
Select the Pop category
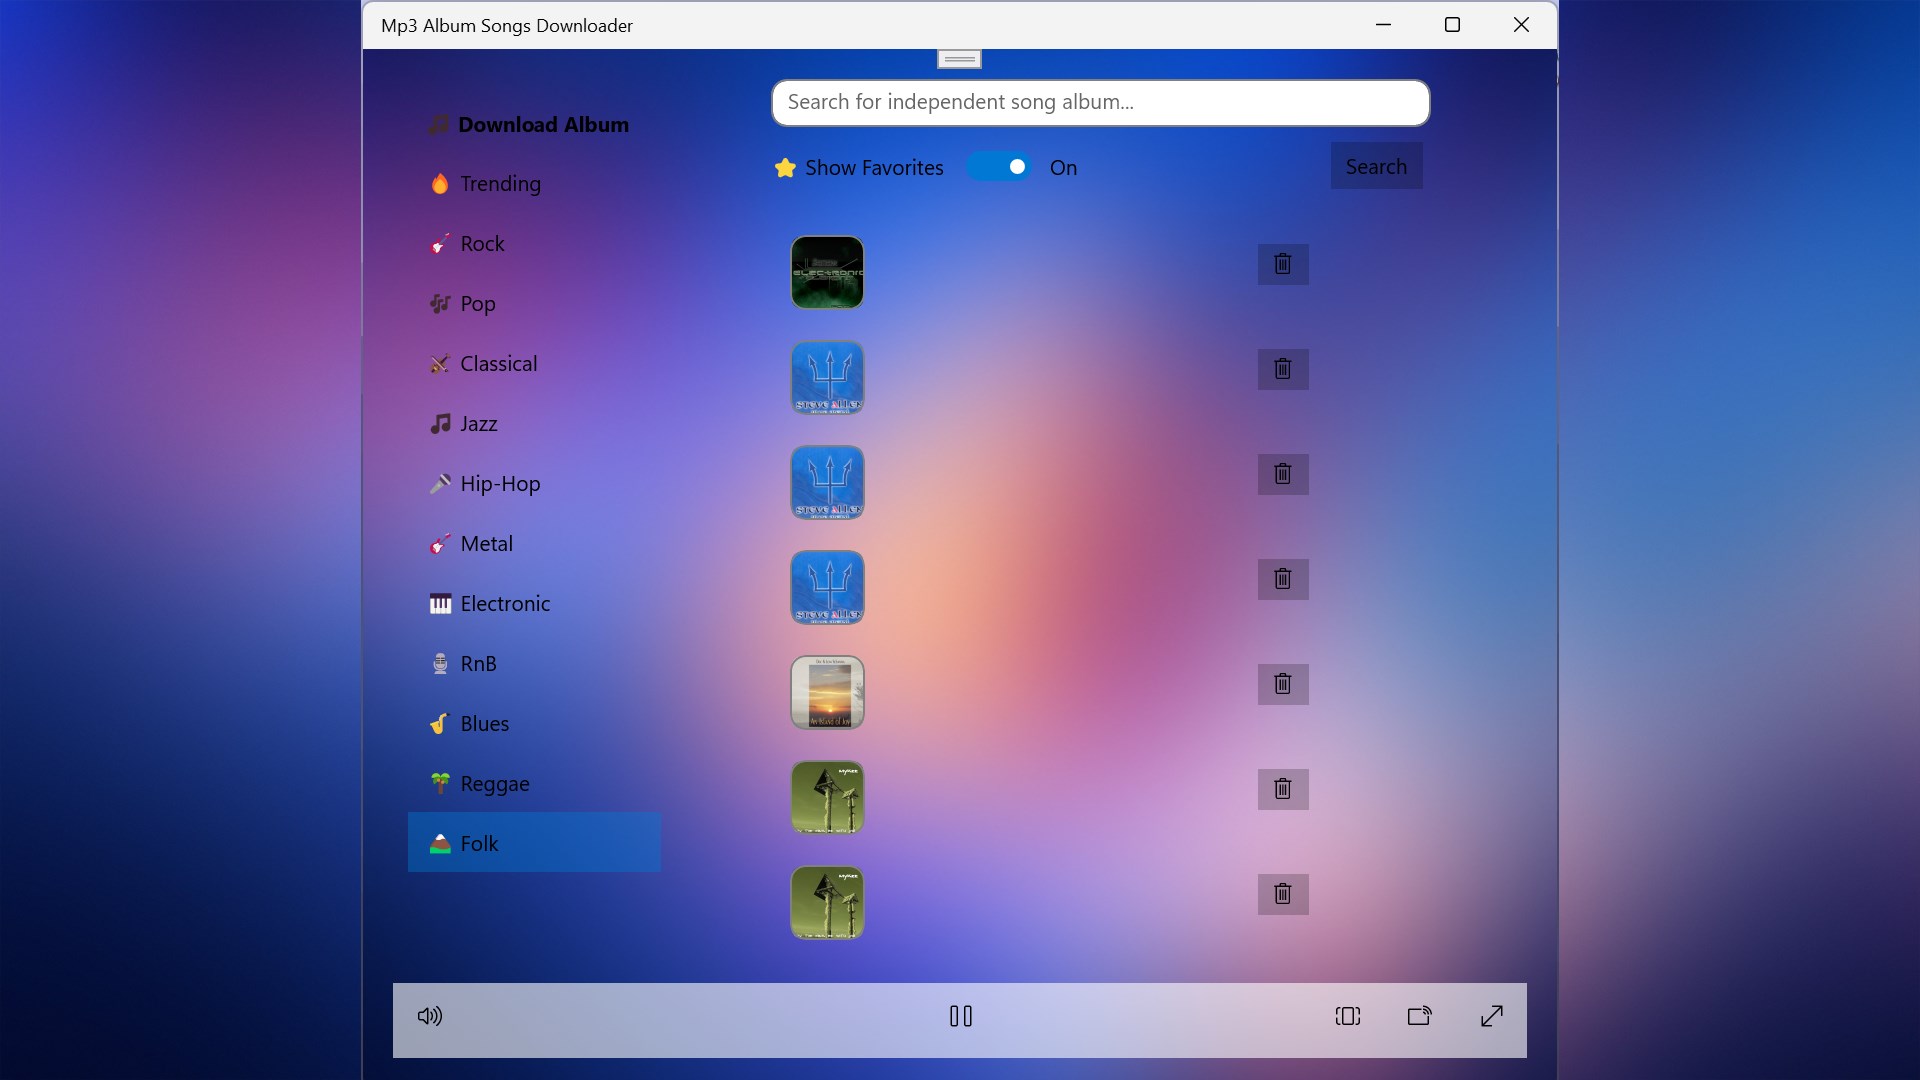[x=477, y=304]
